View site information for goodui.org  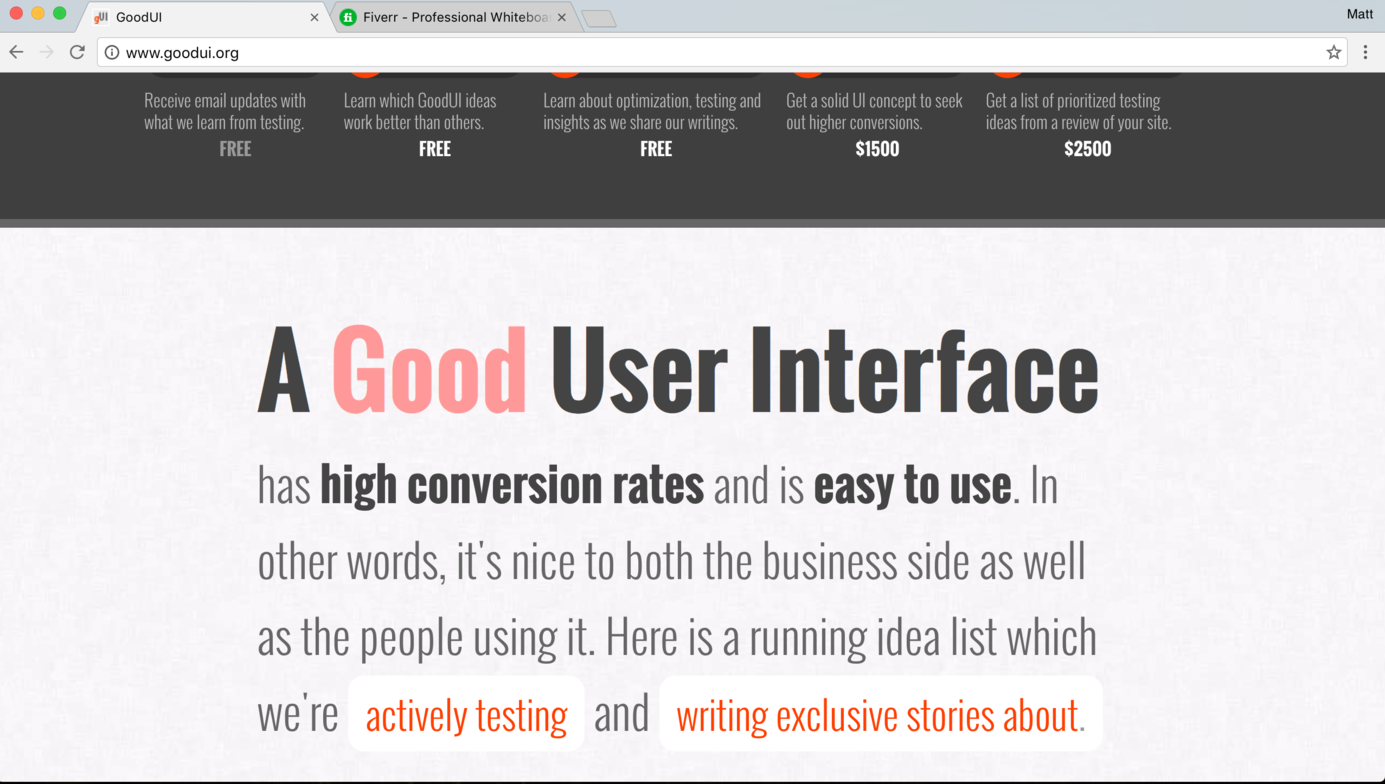coord(112,52)
